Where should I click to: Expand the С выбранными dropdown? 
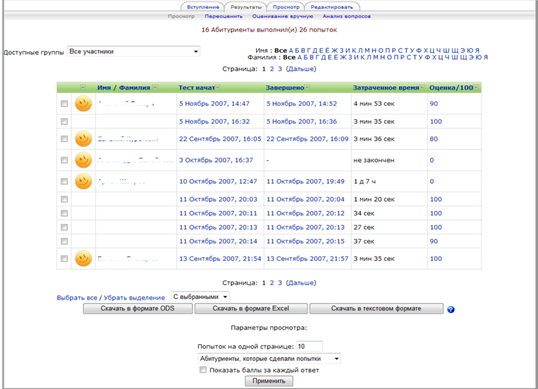[x=200, y=297]
